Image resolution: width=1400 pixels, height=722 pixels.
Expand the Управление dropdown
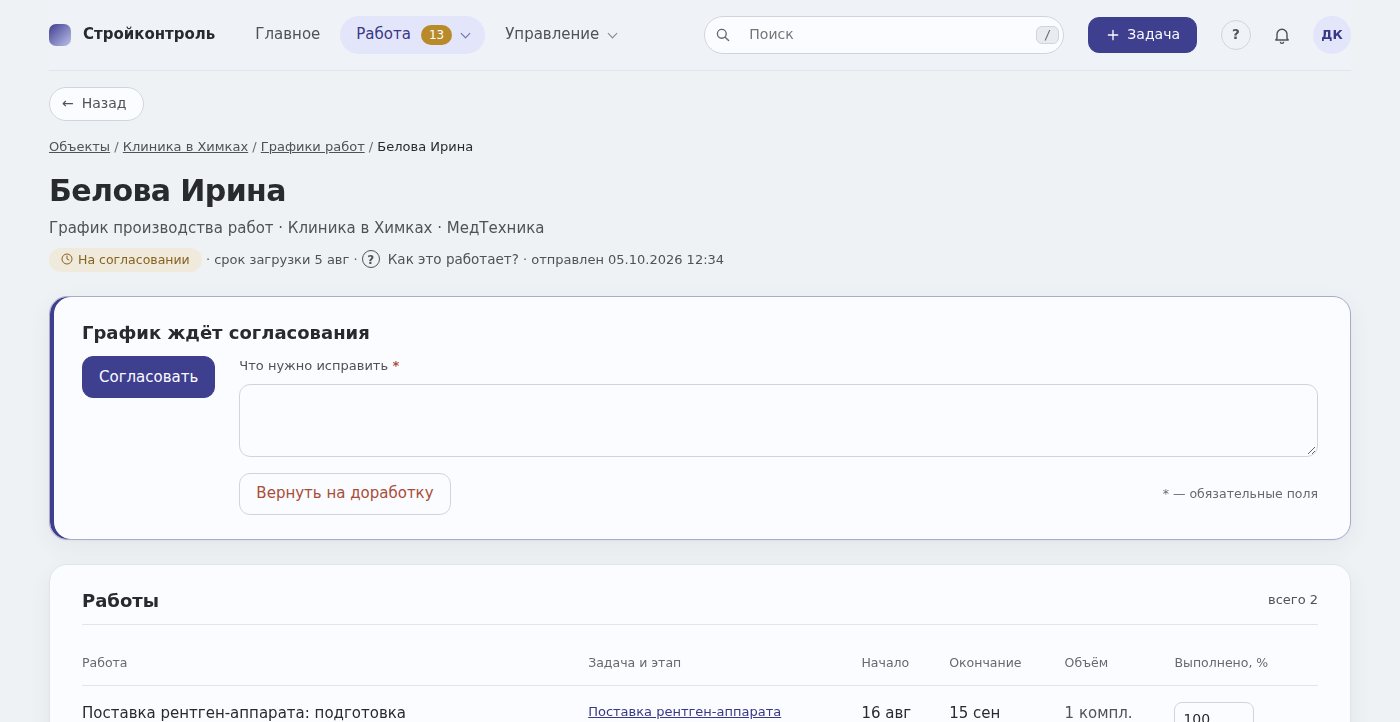pos(561,34)
